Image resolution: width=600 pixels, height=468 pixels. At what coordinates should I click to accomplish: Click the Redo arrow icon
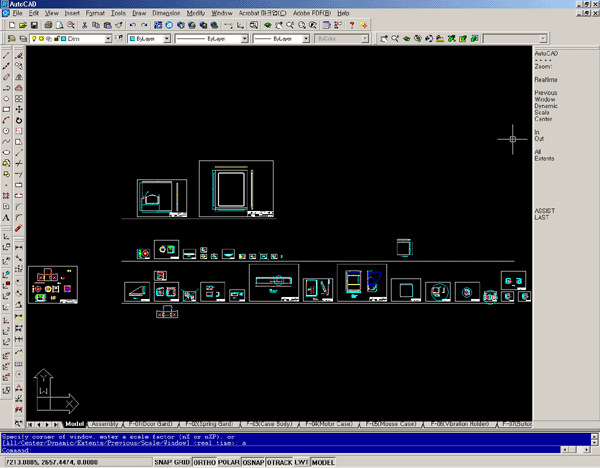coord(144,25)
